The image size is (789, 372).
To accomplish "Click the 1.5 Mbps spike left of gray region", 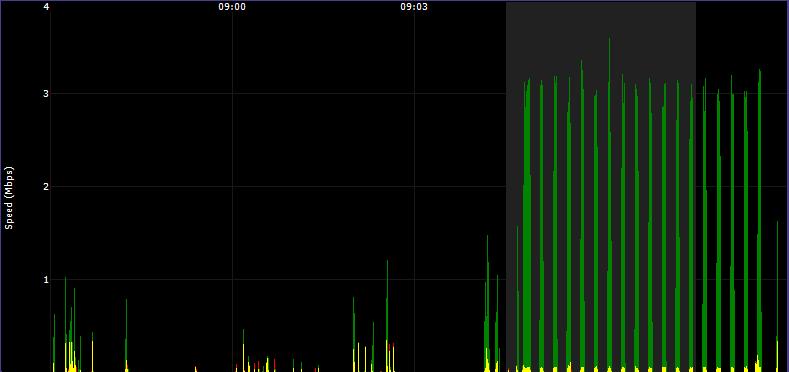I will pos(487,302).
